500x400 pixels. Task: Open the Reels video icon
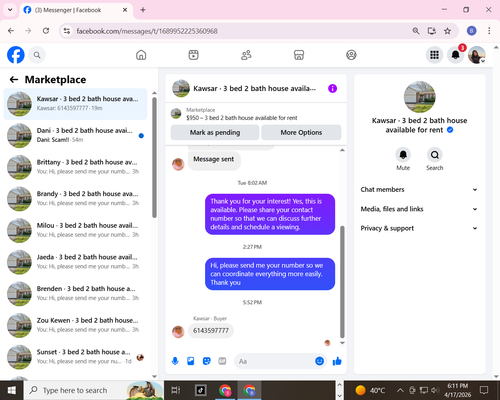click(x=193, y=55)
